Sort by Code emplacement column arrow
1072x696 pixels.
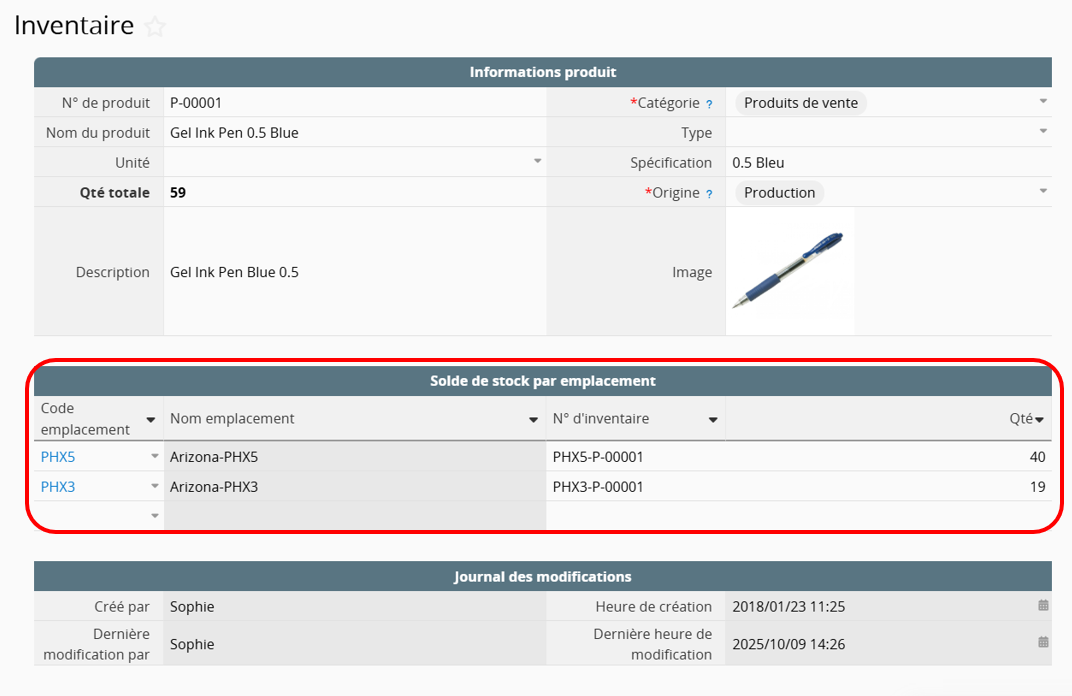[x=151, y=420]
